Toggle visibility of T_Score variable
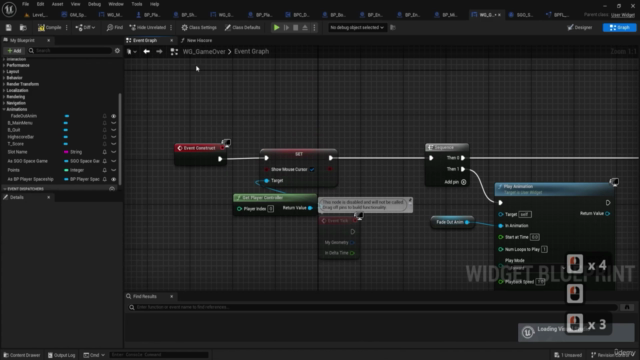640x360 pixels. pyautogui.click(x=113, y=144)
